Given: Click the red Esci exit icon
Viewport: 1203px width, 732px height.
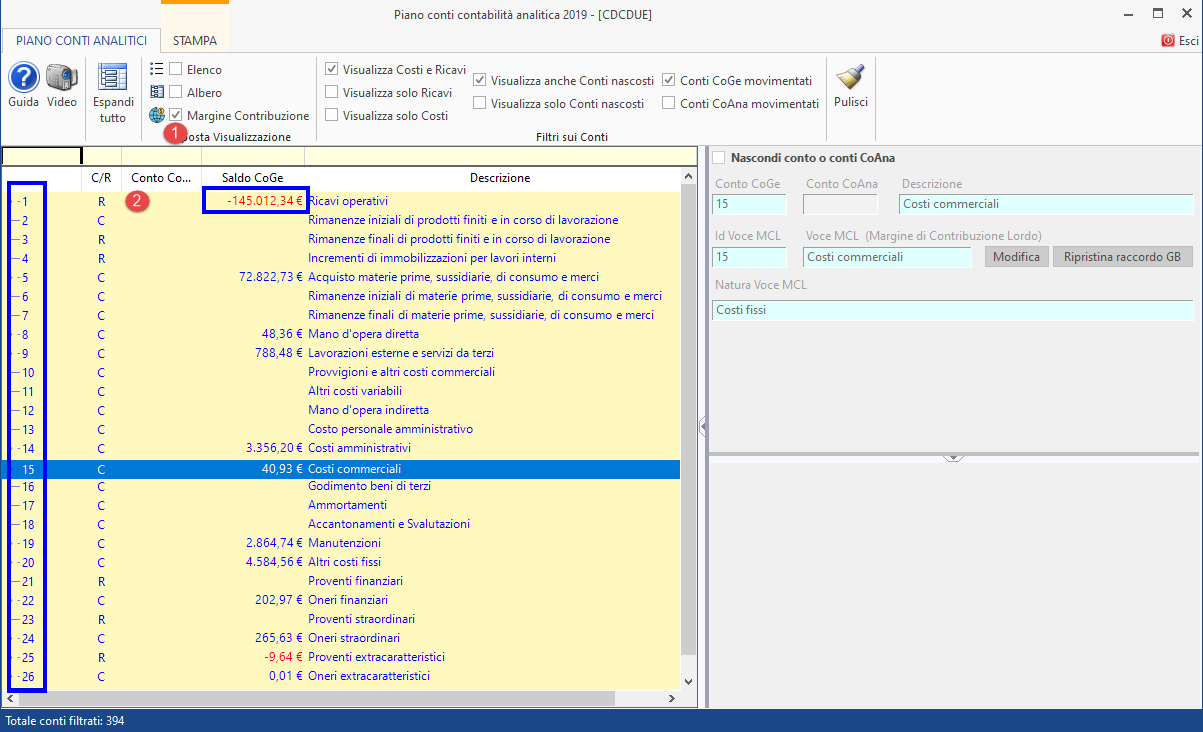Looking at the screenshot, I should 1167,41.
